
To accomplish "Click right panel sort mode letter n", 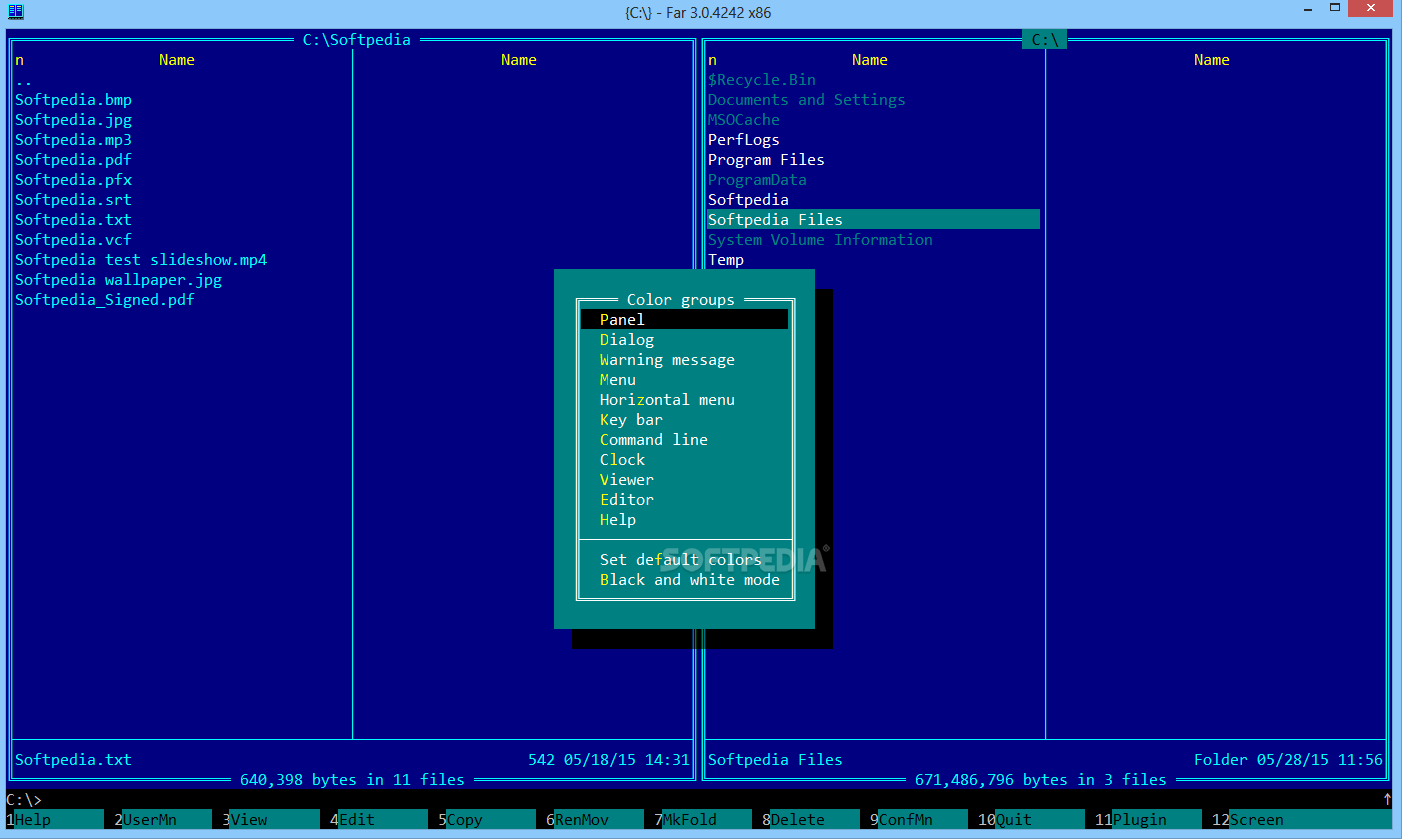I will point(713,60).
